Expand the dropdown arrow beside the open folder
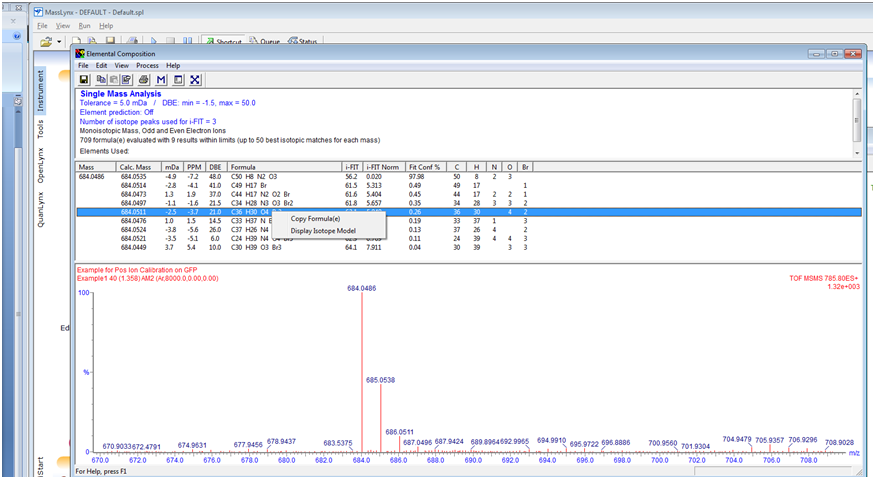Image resolution: width=875 pixels, height=479 pixels. pyautogui.click(x=60, y=42)
